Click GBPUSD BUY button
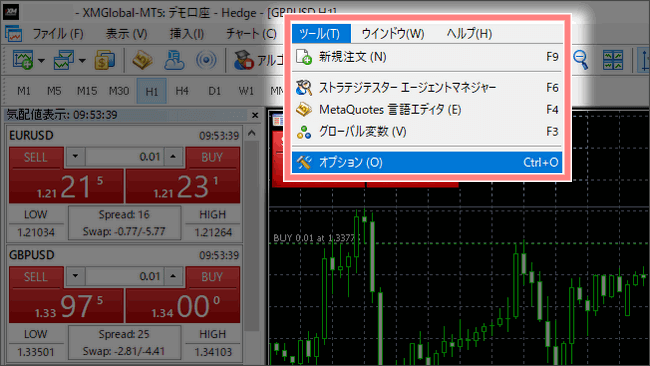 click(212, 277)
